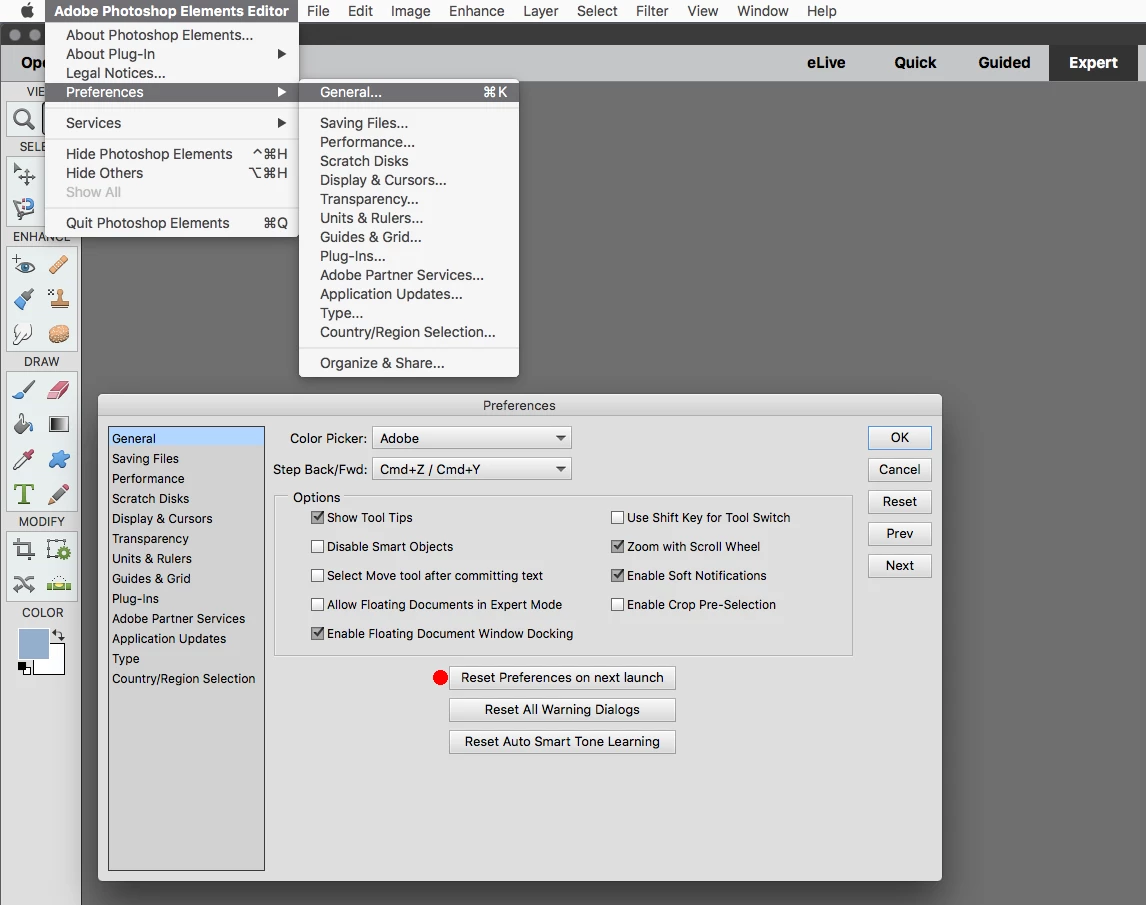This screenshot has width=1146, height=905.
Task: Open the Step Back/Fwd dropdown
Action: click(472, 469)
